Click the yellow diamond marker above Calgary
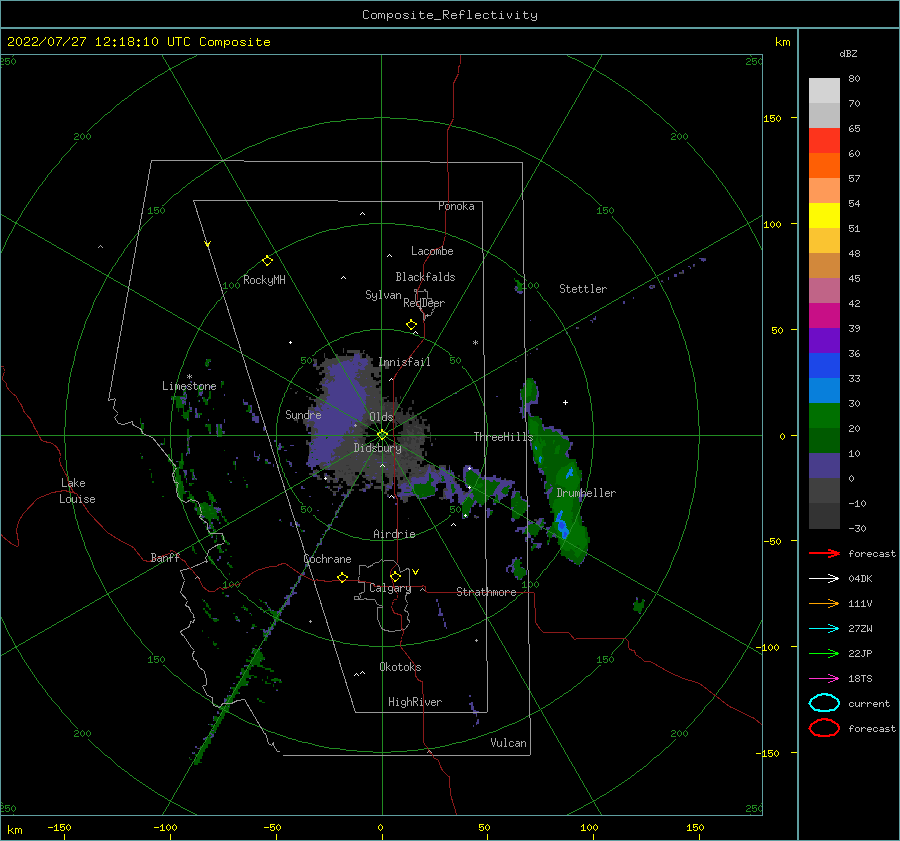 pyautogui.click(x=395, y=576)
